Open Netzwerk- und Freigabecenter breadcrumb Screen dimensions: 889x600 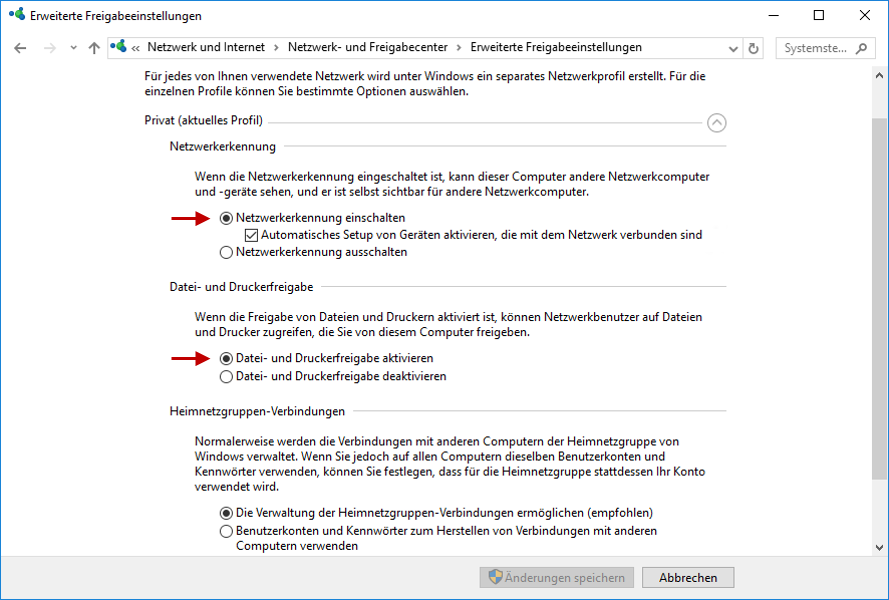367,47
